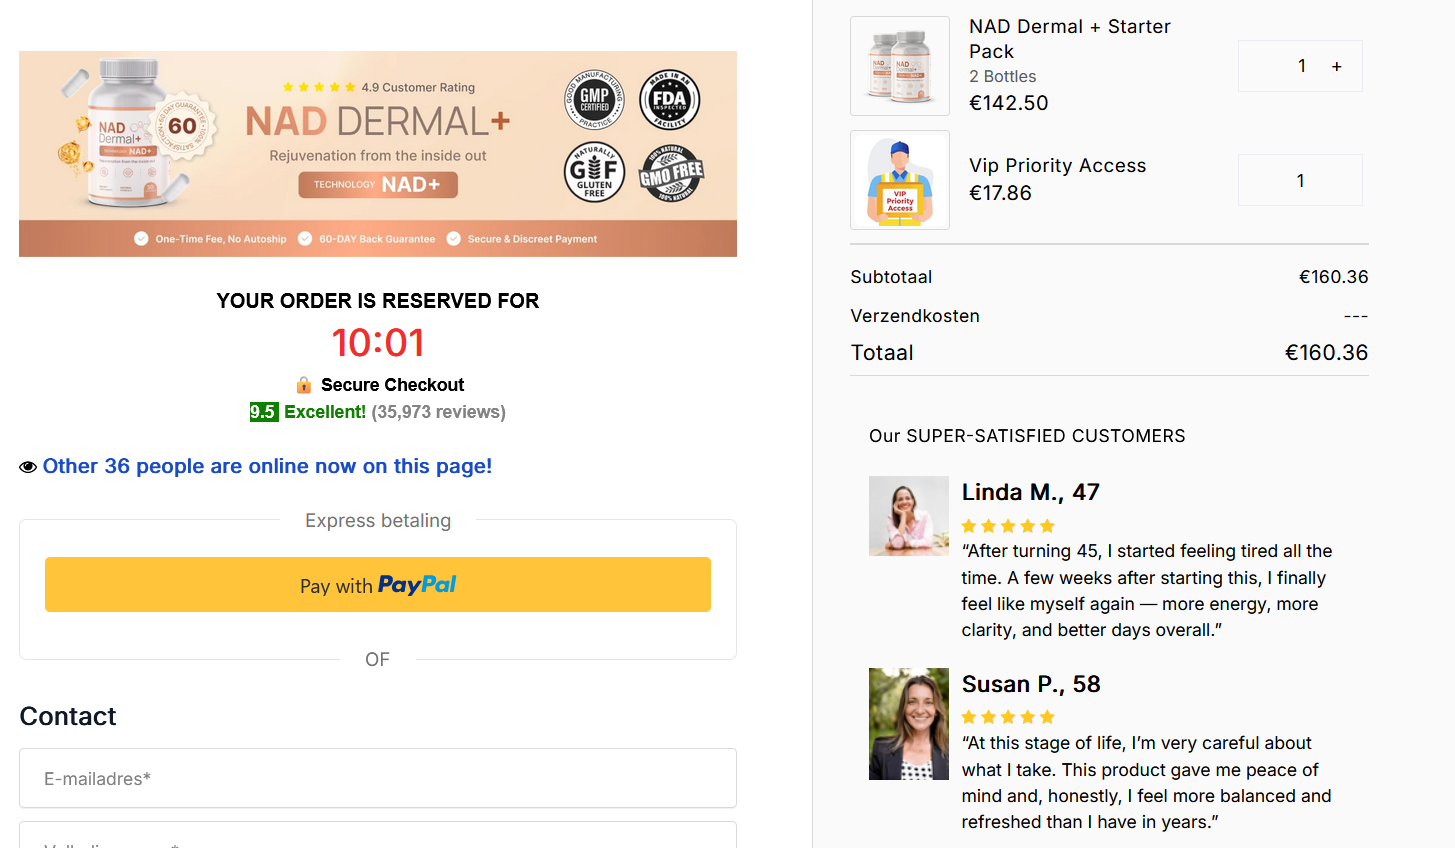Click the 'Our SUPER-SATISFIED CUSTOMERS' heading

(1027, 436)
